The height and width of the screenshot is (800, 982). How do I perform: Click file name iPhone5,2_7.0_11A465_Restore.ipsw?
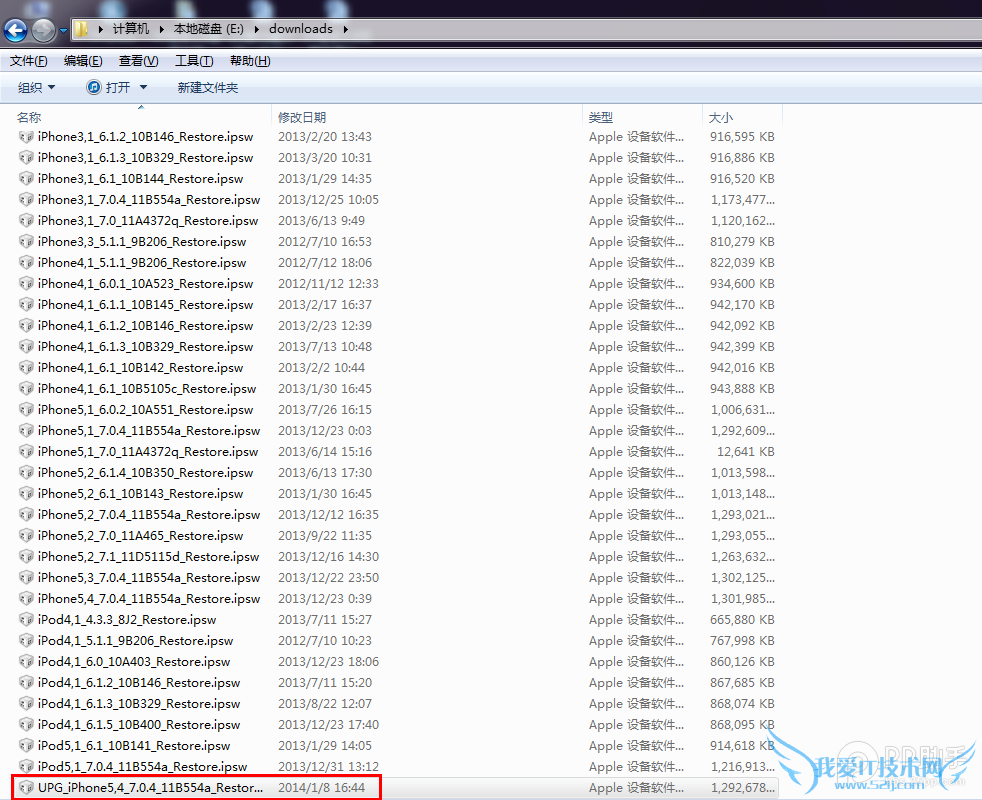(140, 536)
